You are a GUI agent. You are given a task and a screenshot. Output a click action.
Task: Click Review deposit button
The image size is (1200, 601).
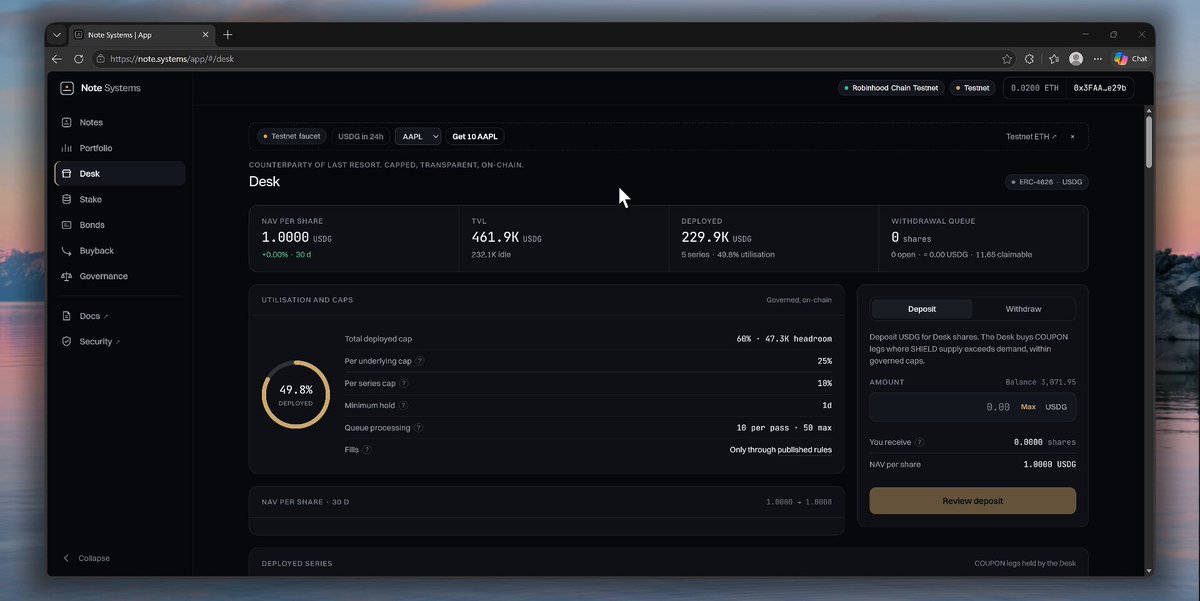pyautogui.click(x=972, y=501)
